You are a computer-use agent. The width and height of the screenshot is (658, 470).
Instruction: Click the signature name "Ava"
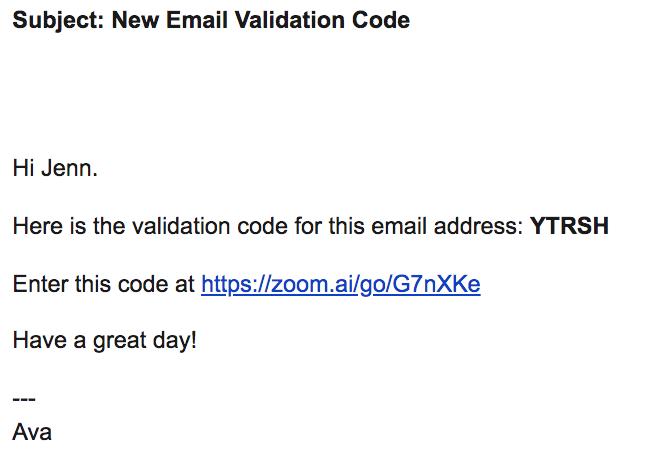click(x=32, y=433)
